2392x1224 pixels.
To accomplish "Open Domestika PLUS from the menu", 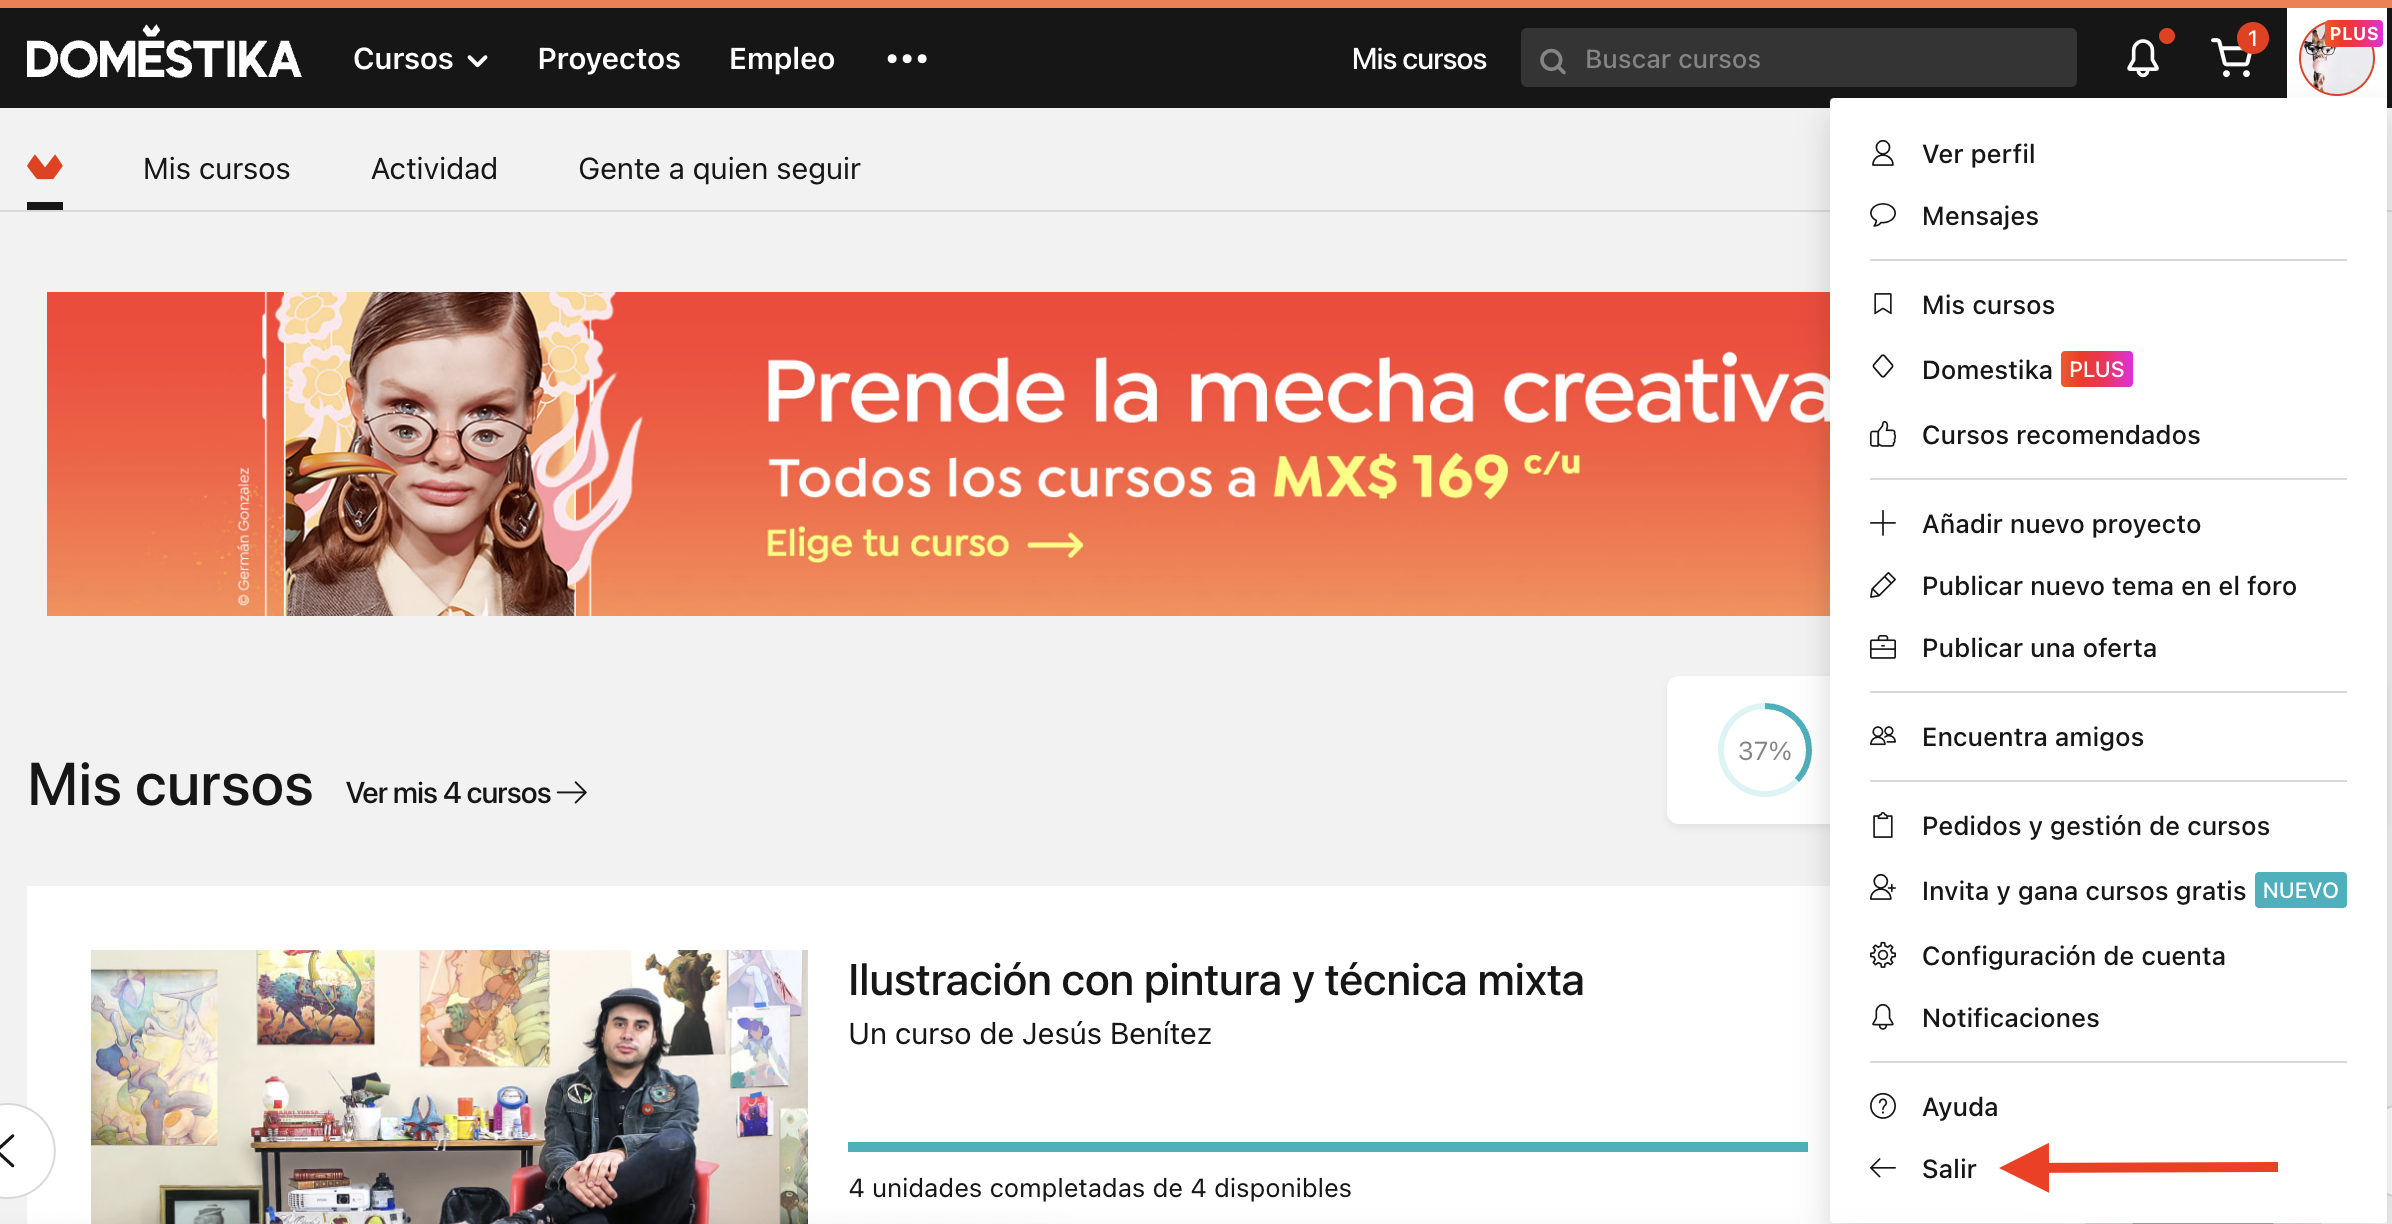I will [x=2027, y=369].
